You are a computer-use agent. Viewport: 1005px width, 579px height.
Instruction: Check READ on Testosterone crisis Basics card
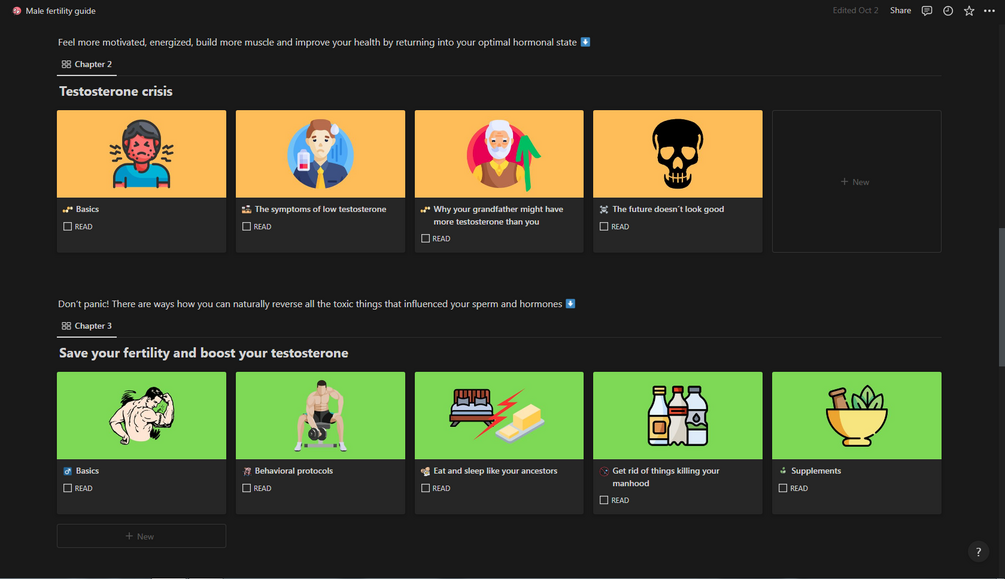[x=67, y=226]
